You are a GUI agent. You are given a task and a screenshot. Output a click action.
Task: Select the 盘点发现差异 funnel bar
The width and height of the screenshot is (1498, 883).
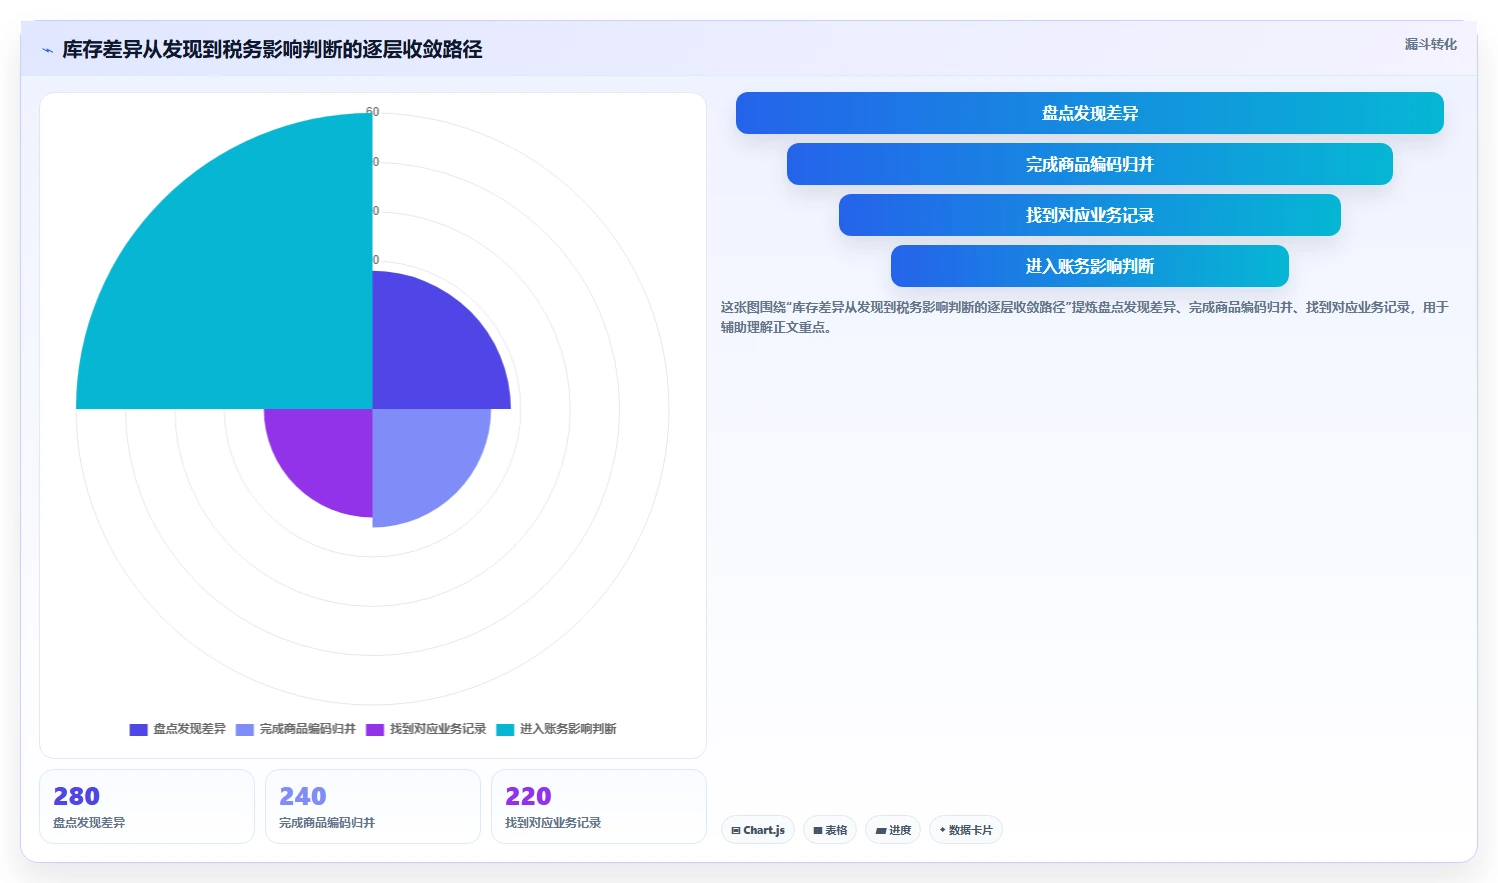pyautogui.click(x=1090, y=113)
